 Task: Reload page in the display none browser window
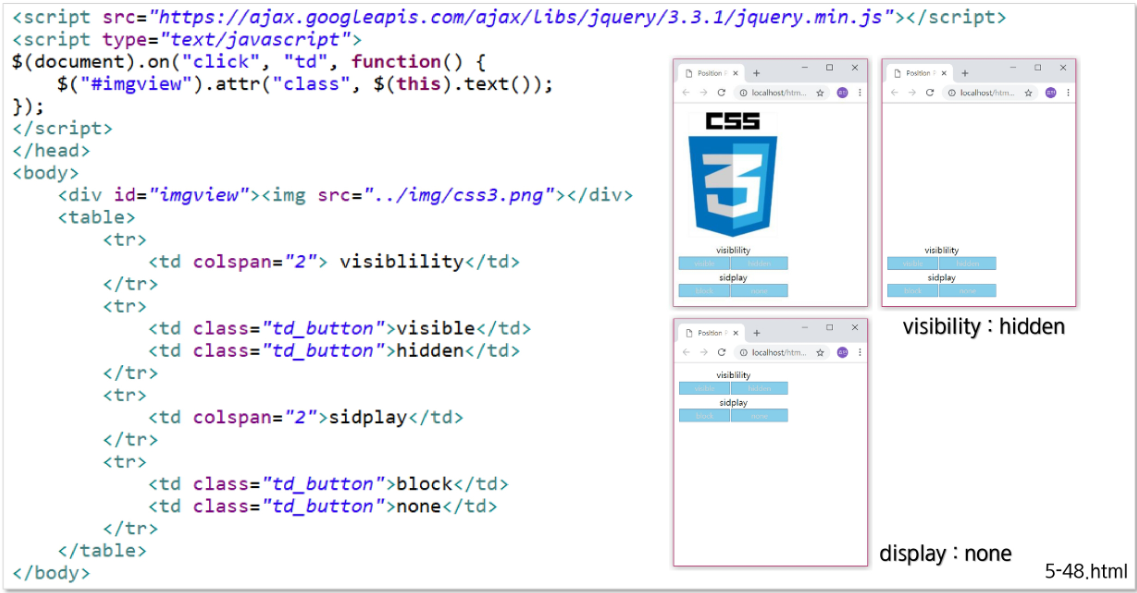click(x=722, y=352)
